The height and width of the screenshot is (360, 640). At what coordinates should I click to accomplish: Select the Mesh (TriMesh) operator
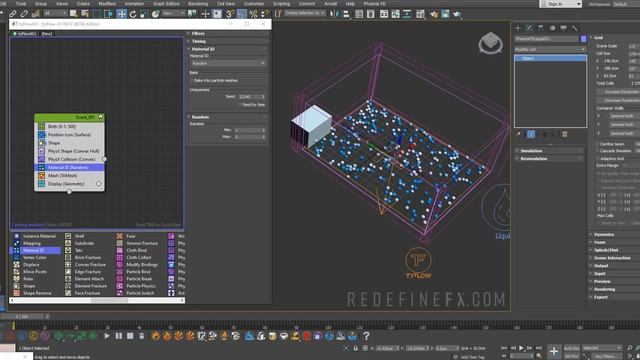coord(69,176)
